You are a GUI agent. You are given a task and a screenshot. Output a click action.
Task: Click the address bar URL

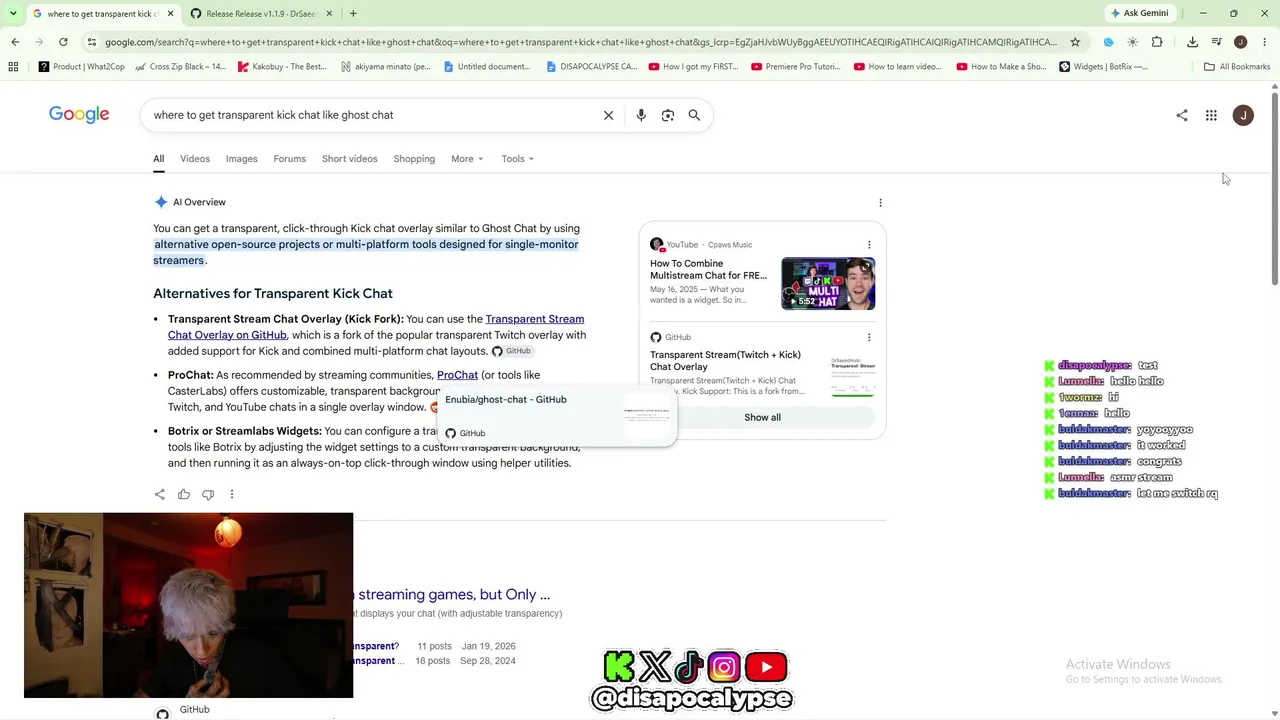580,42
